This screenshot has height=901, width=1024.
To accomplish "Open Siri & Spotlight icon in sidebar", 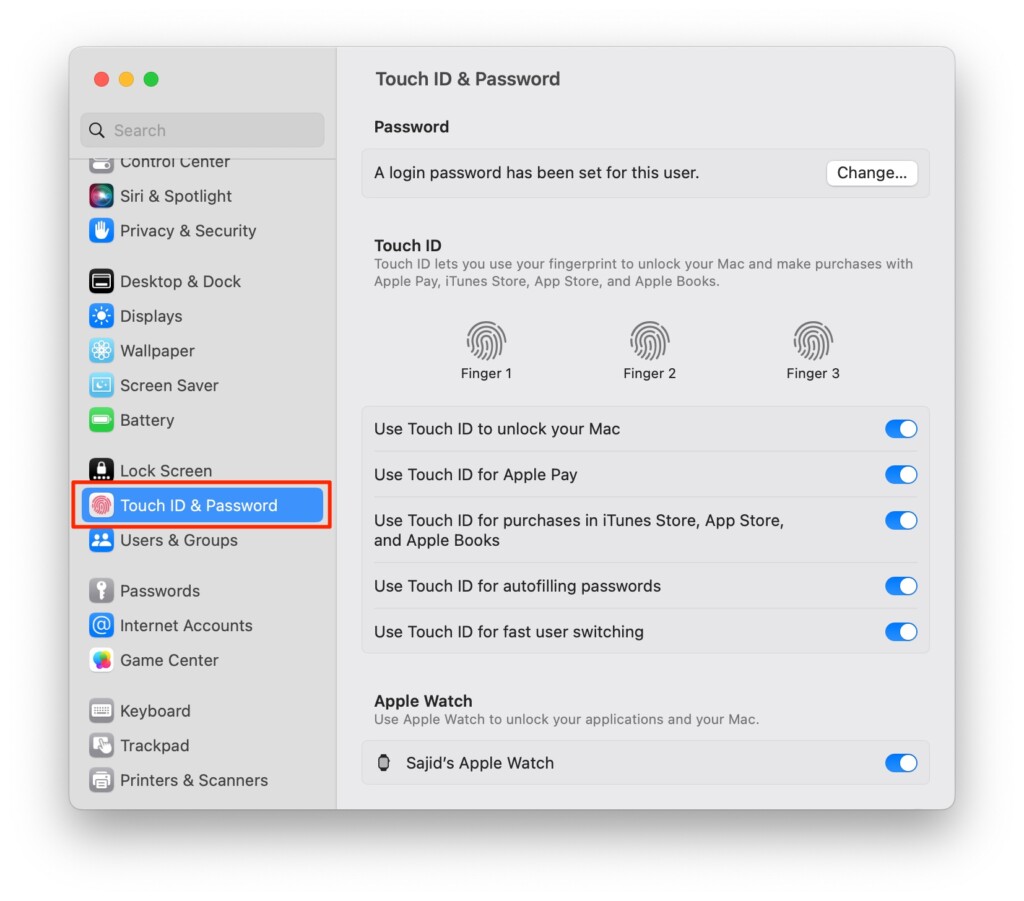I will [x=101, y=196].
